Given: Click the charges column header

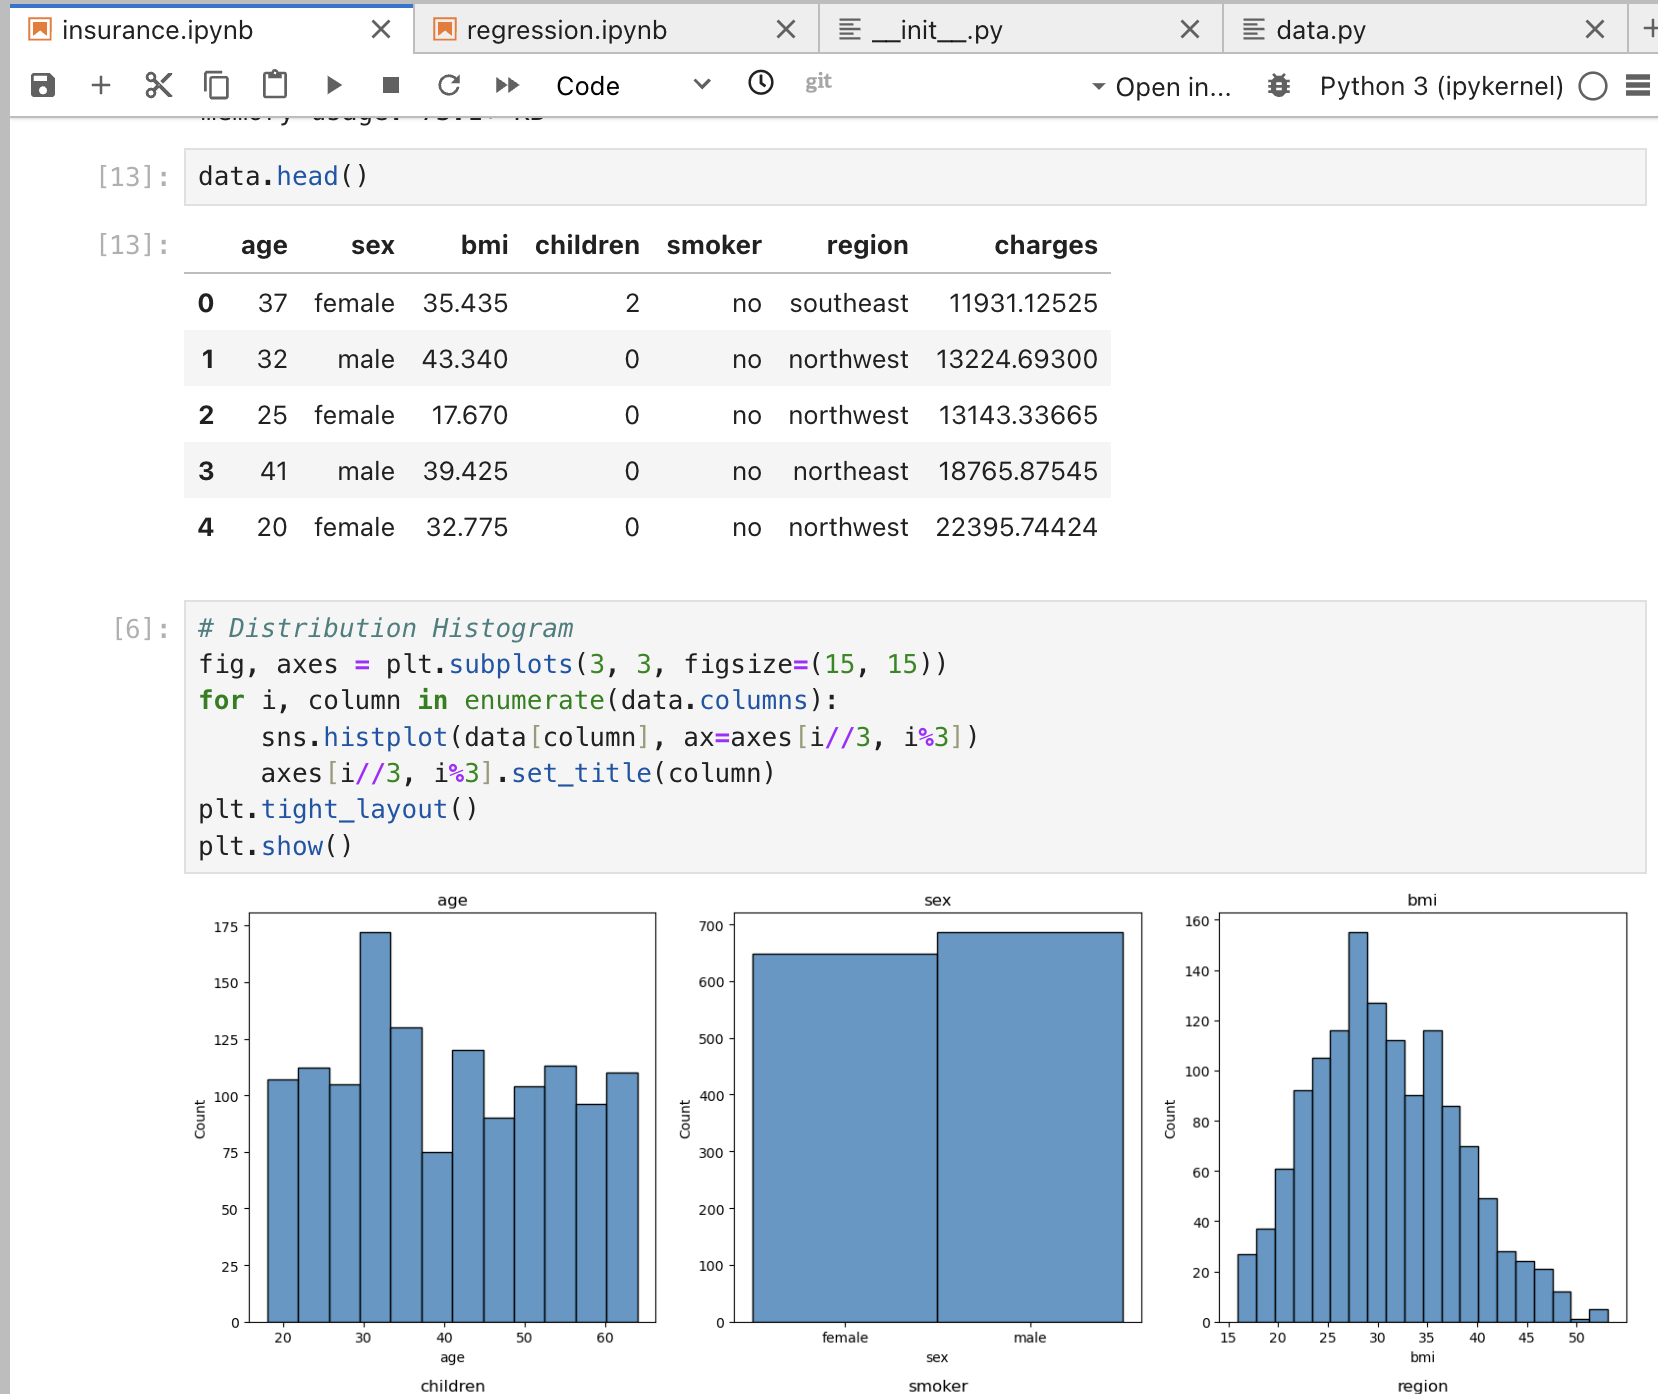Looking at the screenshot, I should click(1045, 245).
